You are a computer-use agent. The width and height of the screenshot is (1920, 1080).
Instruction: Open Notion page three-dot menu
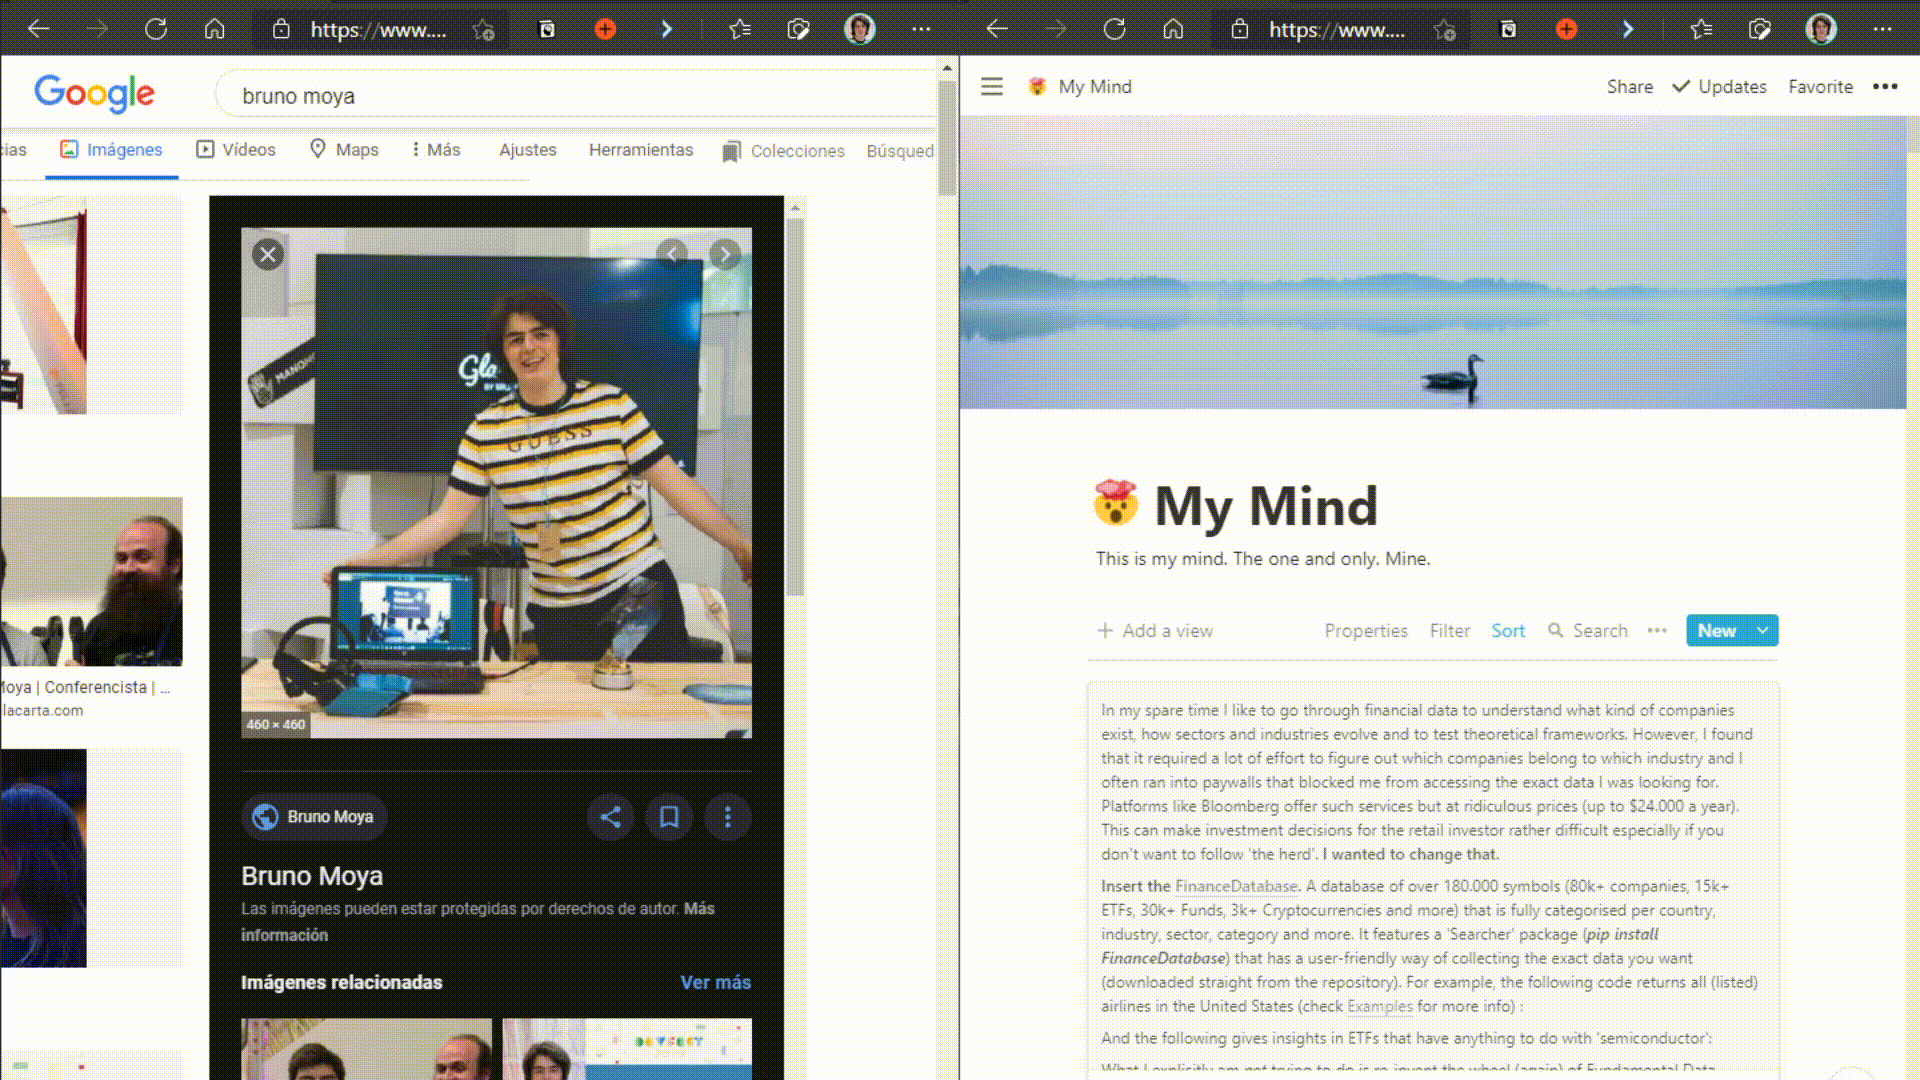(1885, 87)
